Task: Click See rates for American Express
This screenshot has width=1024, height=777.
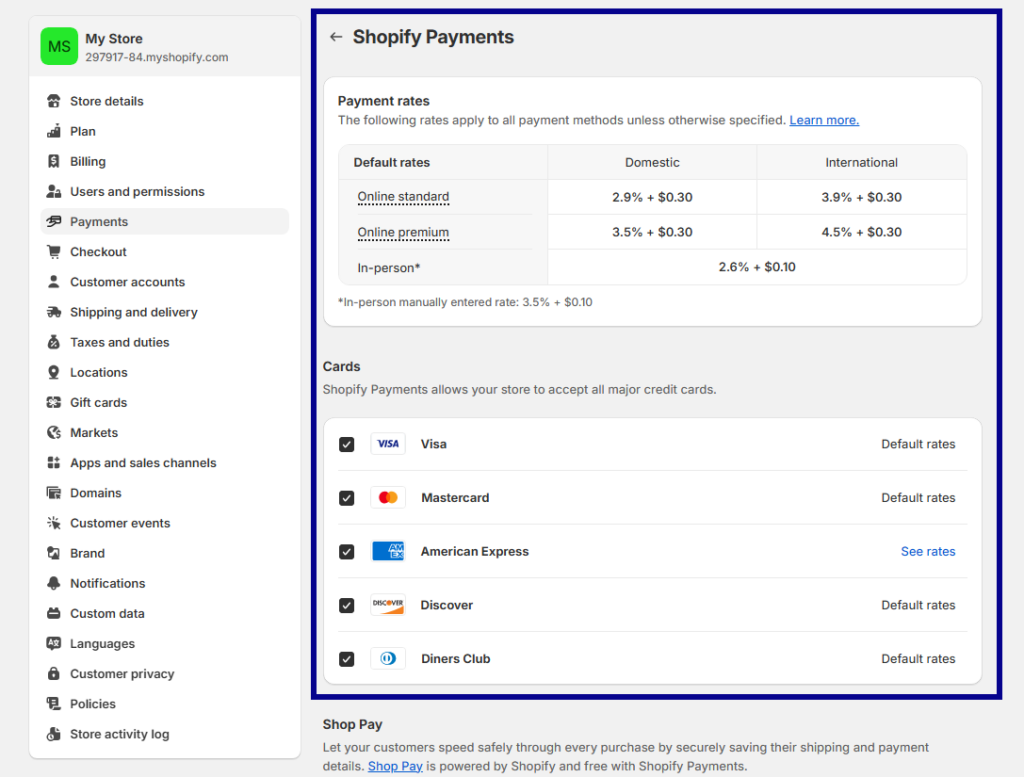Action: [x=928, y=552]
